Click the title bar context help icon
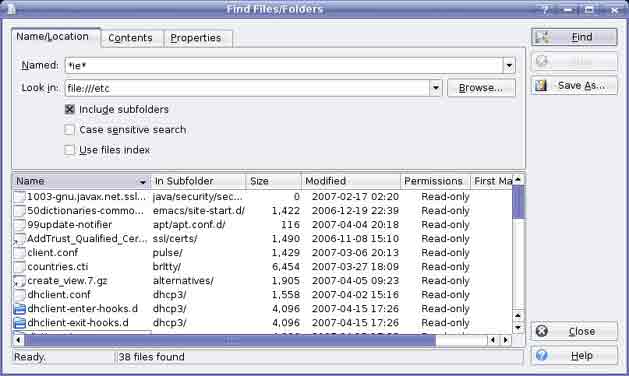 click(545, 10)
